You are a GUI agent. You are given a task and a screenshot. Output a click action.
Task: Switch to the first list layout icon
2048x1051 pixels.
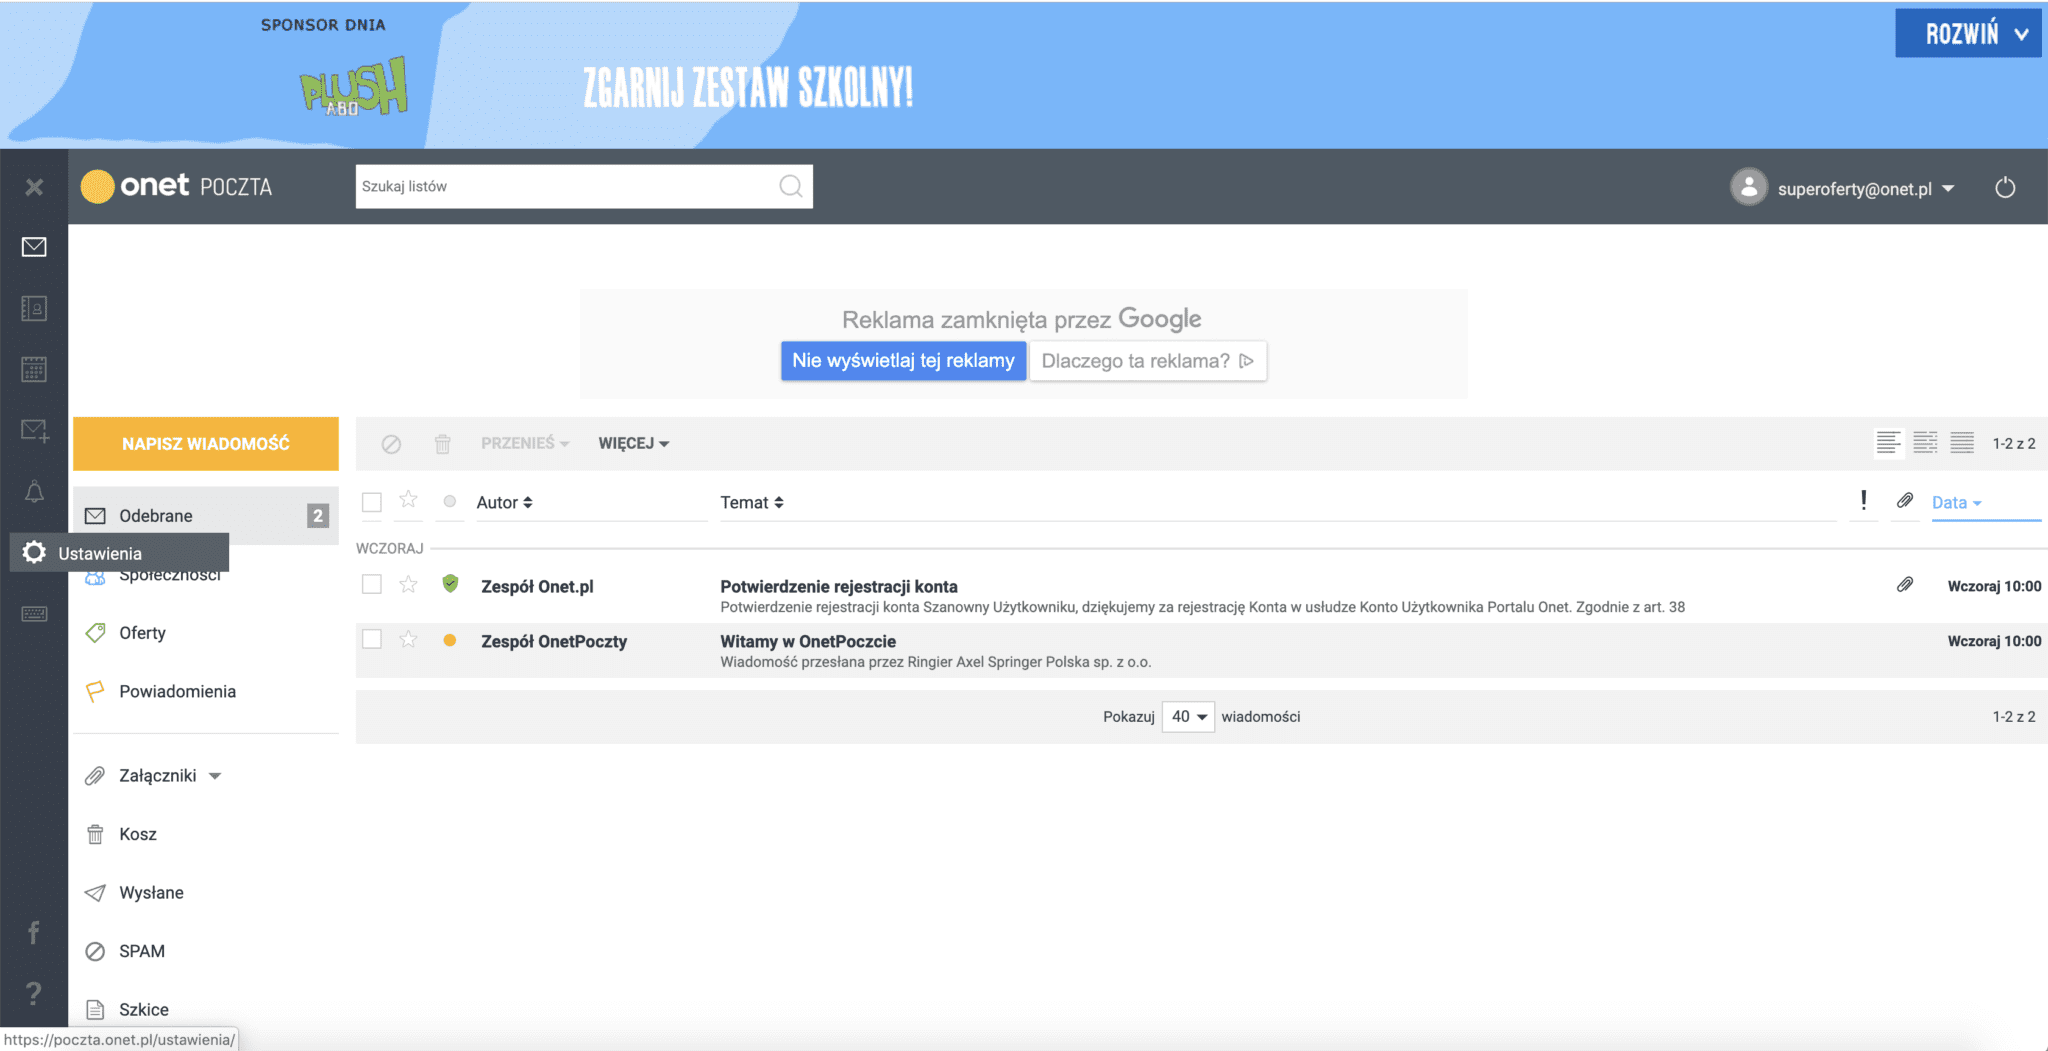(1888, 443)
